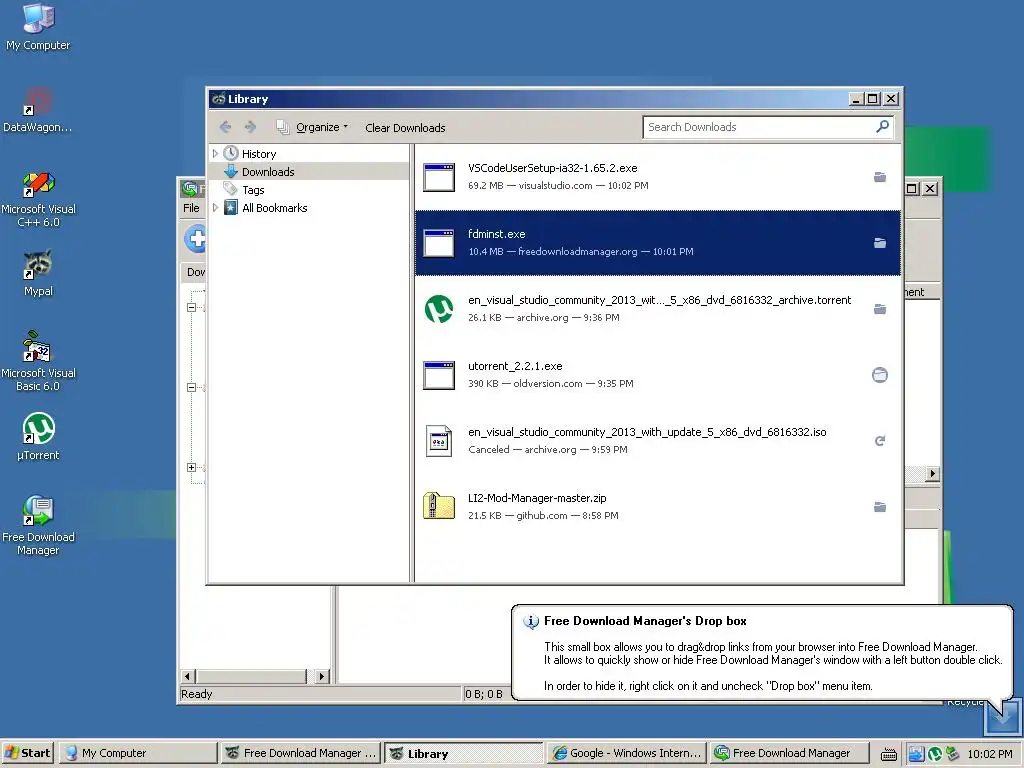Click the uTorrent tray icon
Image resolution: width=1024 pixels, height=768 pixels.
pos(935,754)
